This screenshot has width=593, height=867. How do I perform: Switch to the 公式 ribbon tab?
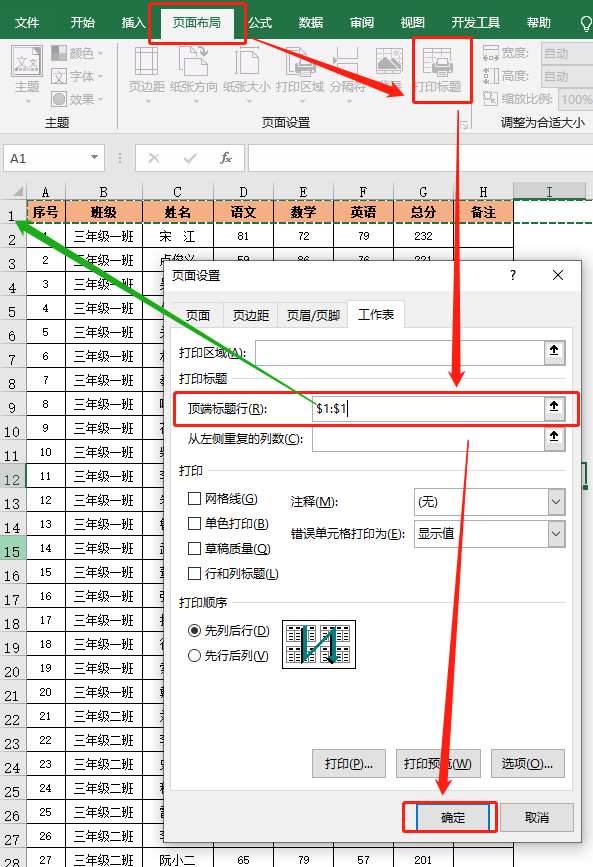pyautogui.click(x=260, y=23)
